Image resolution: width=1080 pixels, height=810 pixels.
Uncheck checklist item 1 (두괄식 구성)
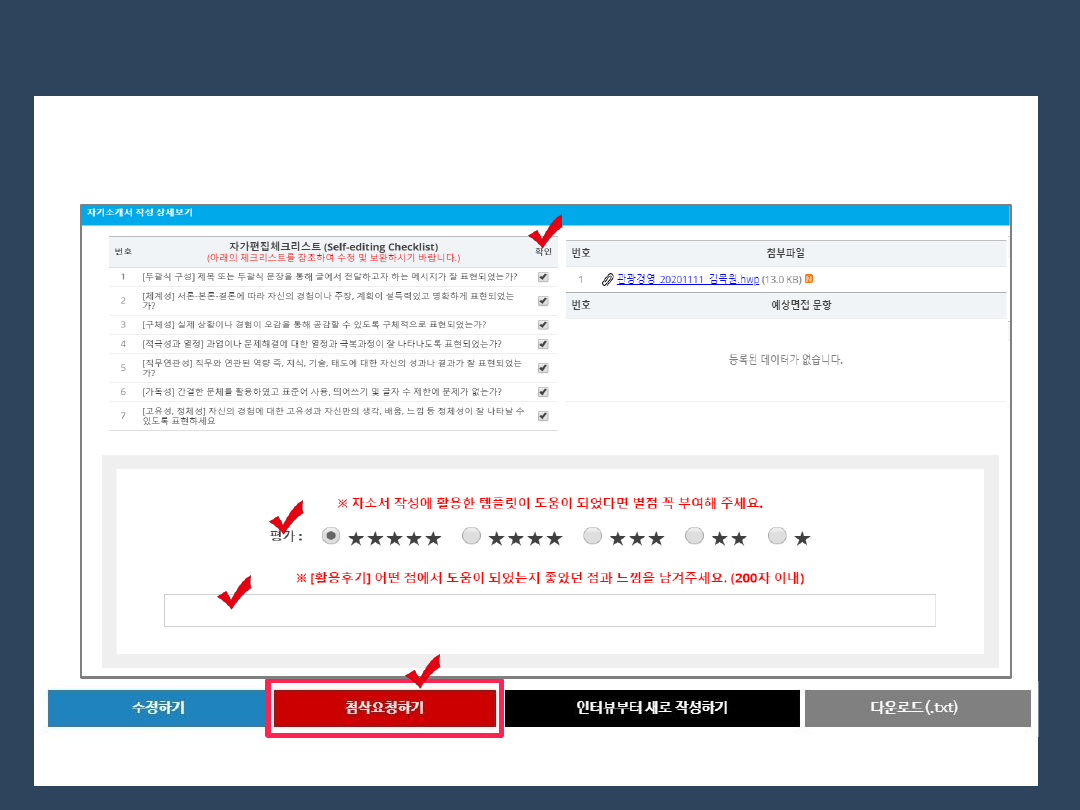(543, 277)
